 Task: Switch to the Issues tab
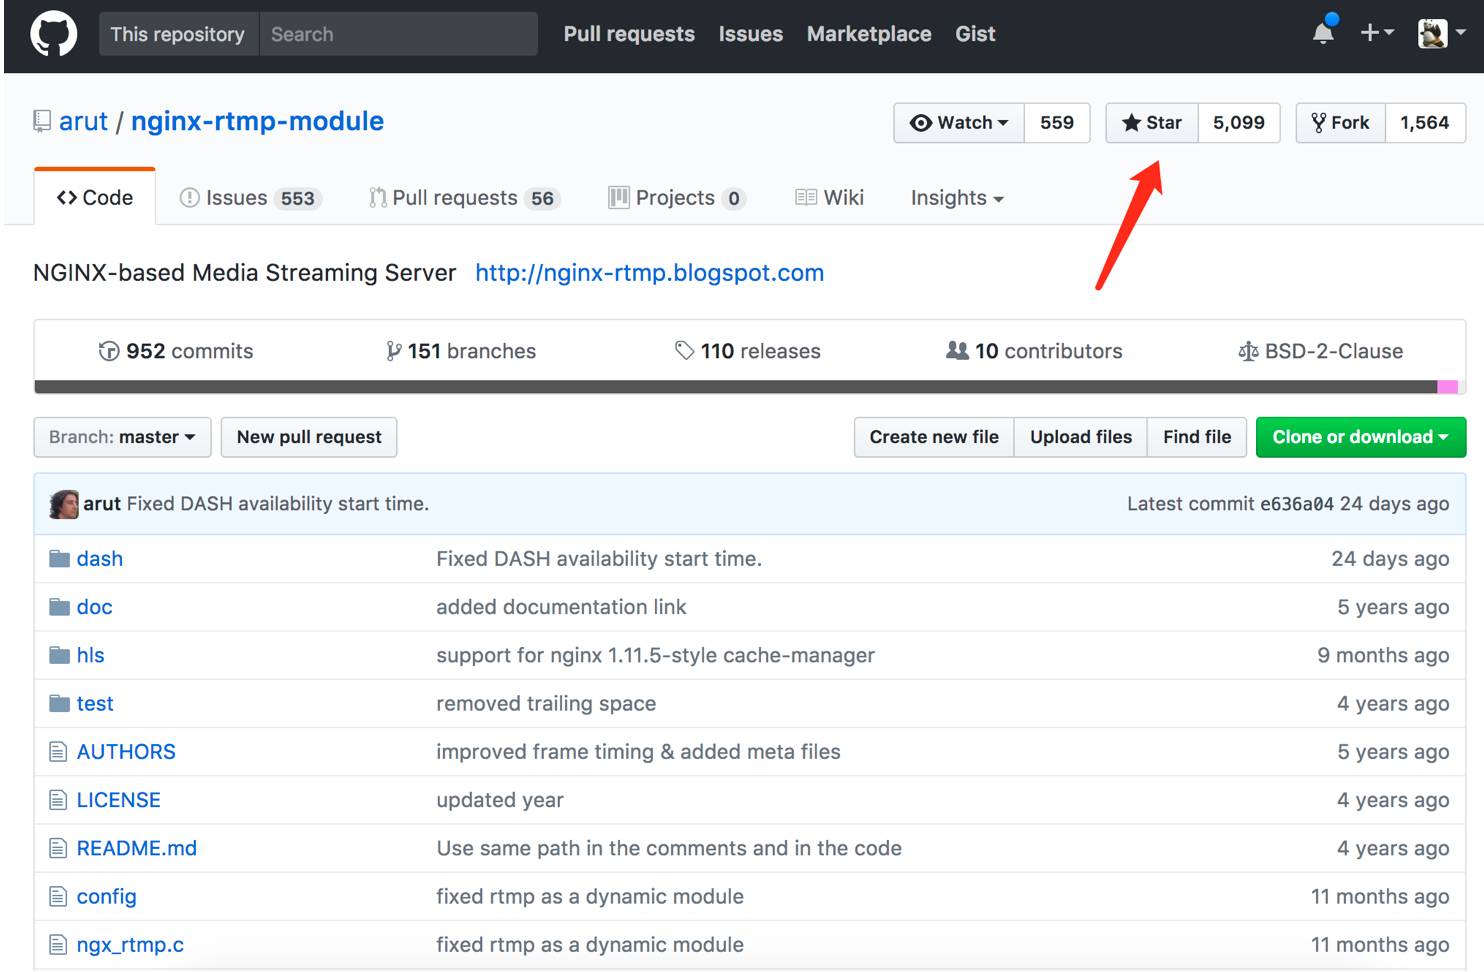pos(250,198)
